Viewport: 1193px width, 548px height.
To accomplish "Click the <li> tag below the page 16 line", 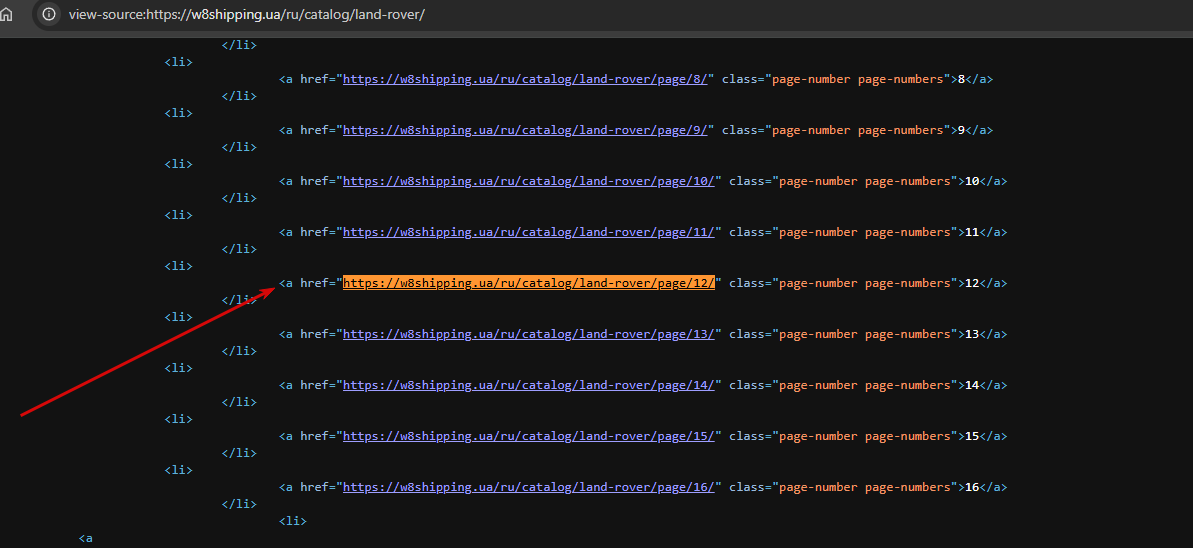I will (293, 521).
